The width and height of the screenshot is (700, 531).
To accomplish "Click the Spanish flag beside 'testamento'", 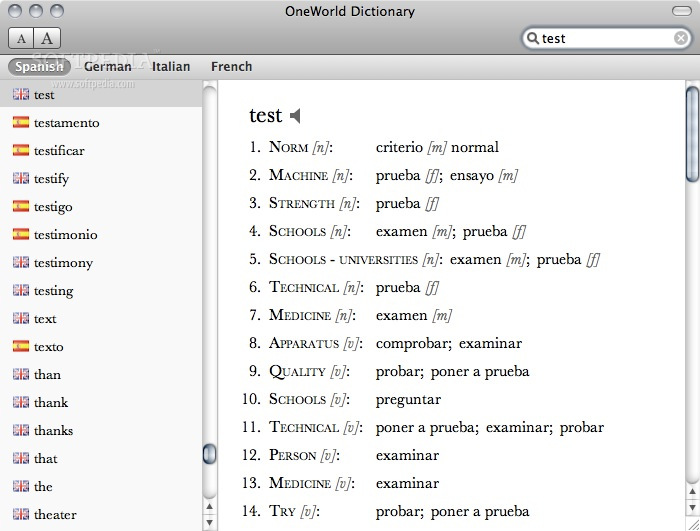I will (21, 122).
